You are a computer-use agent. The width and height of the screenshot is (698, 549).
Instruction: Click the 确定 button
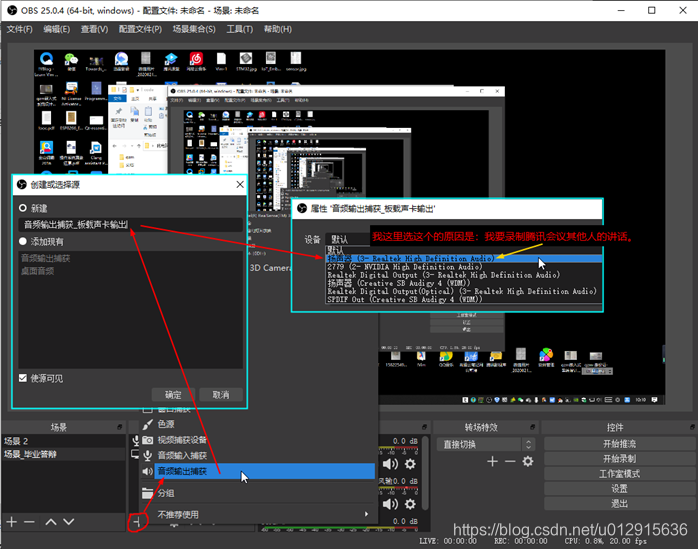[x=173, y=394]
